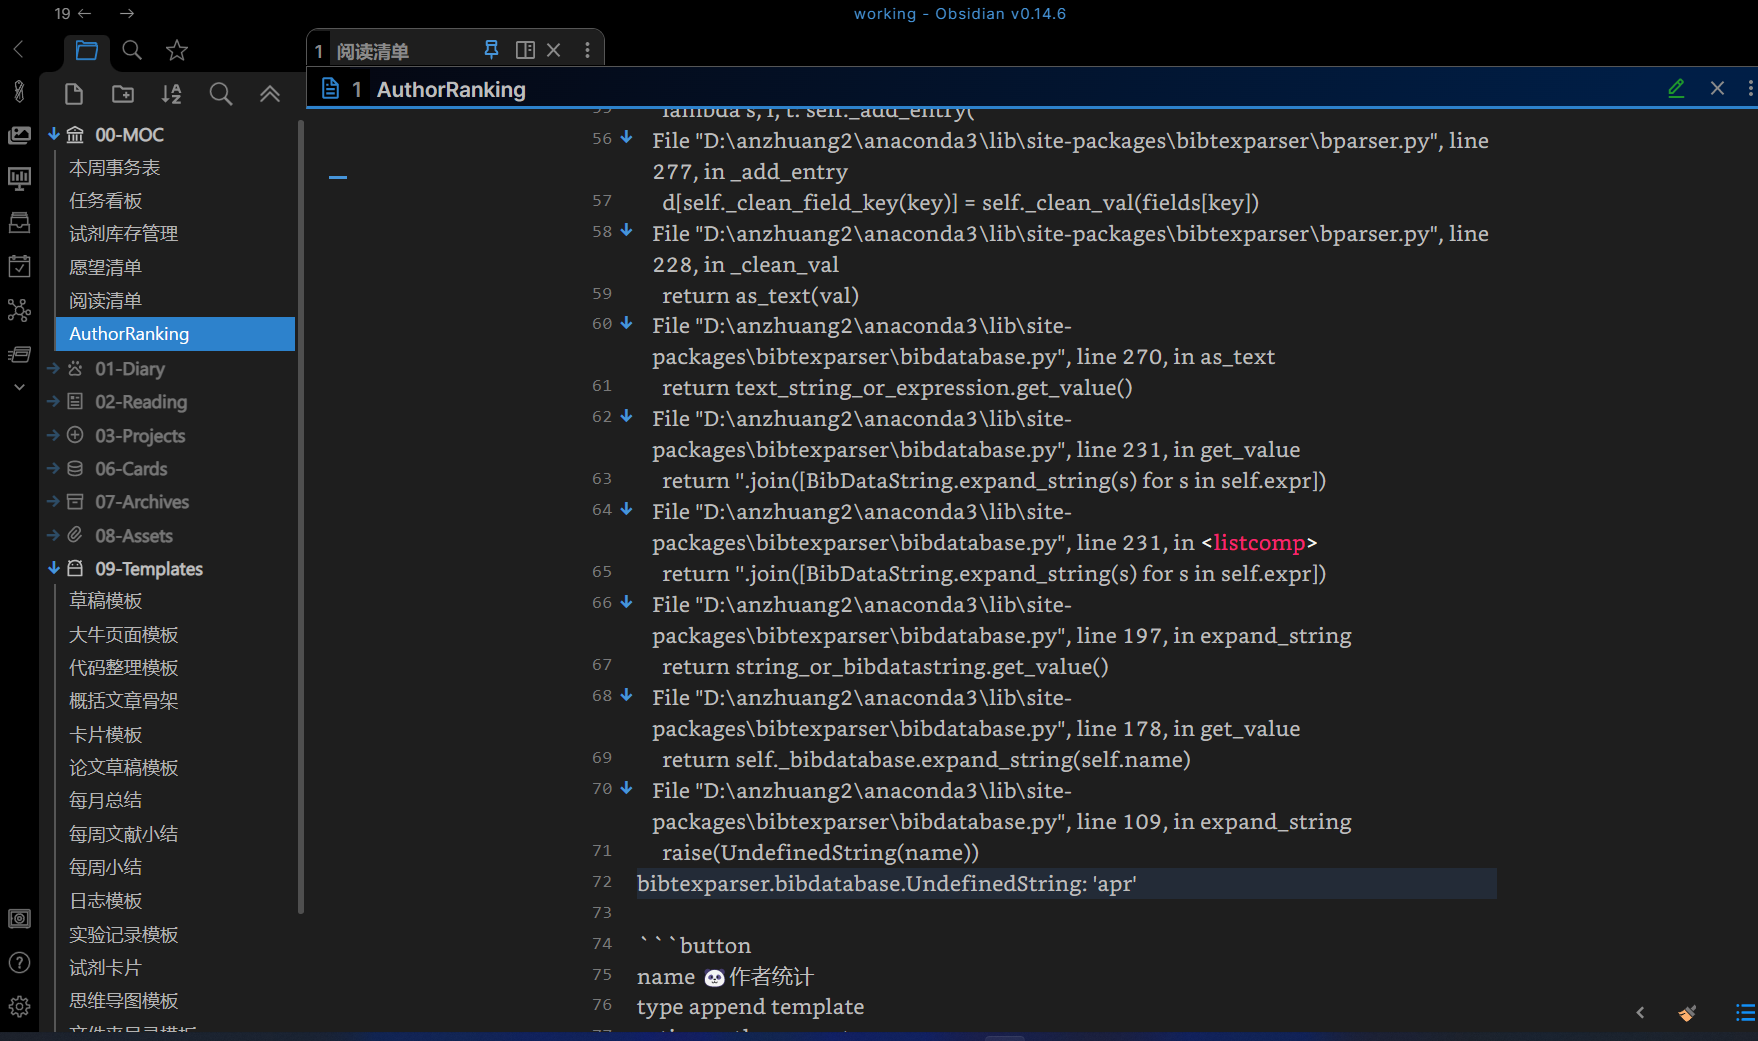Viewport: 1758px width, 1041px height.
Task: Open the tab's more-options menu
Action: click(587, 48)
